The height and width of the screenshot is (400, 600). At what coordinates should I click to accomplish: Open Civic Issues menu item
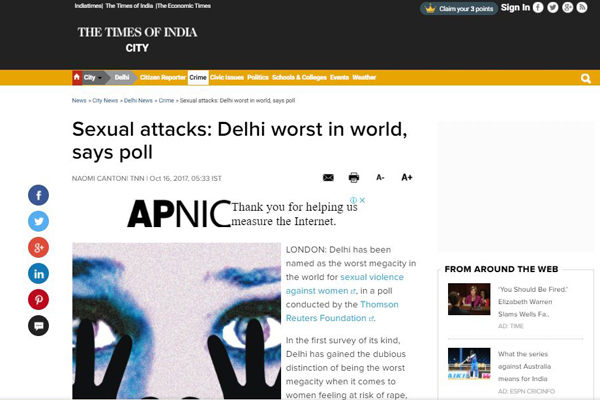click(x=227, y=77)
